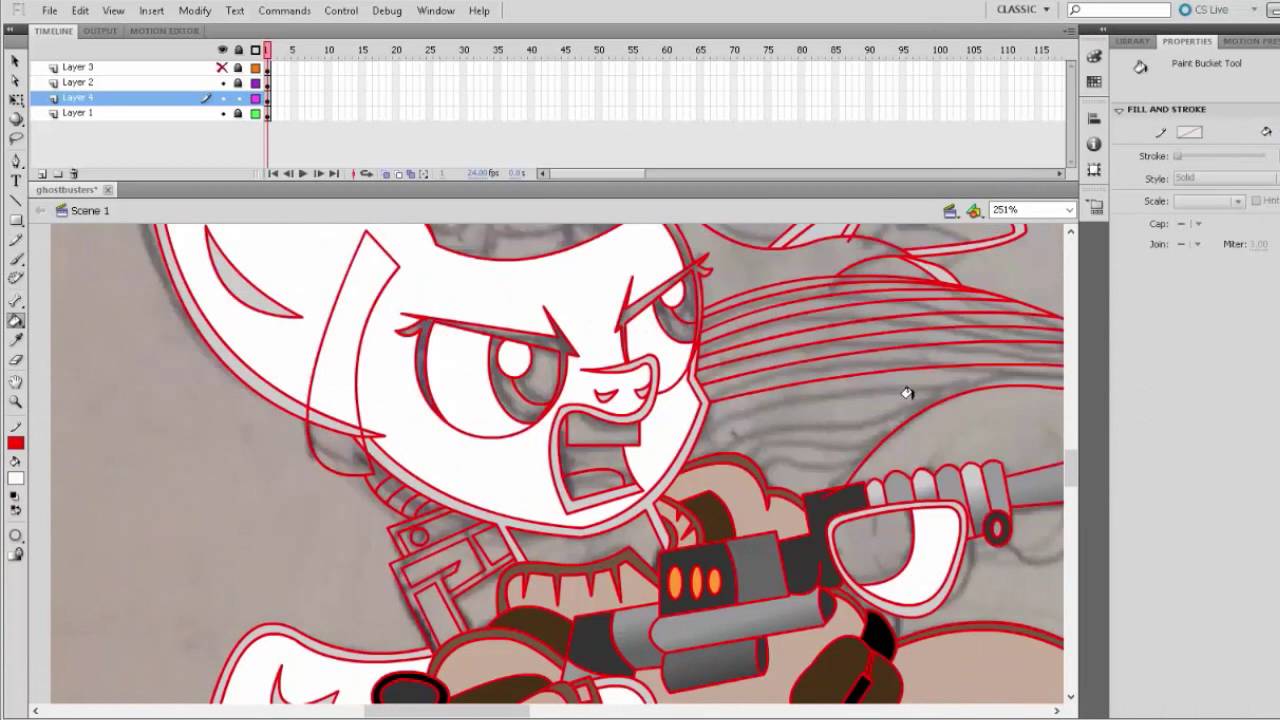Screen dimensions: 1280x720
Task: Select the Pen tool
Action: [x=15, y=161]
